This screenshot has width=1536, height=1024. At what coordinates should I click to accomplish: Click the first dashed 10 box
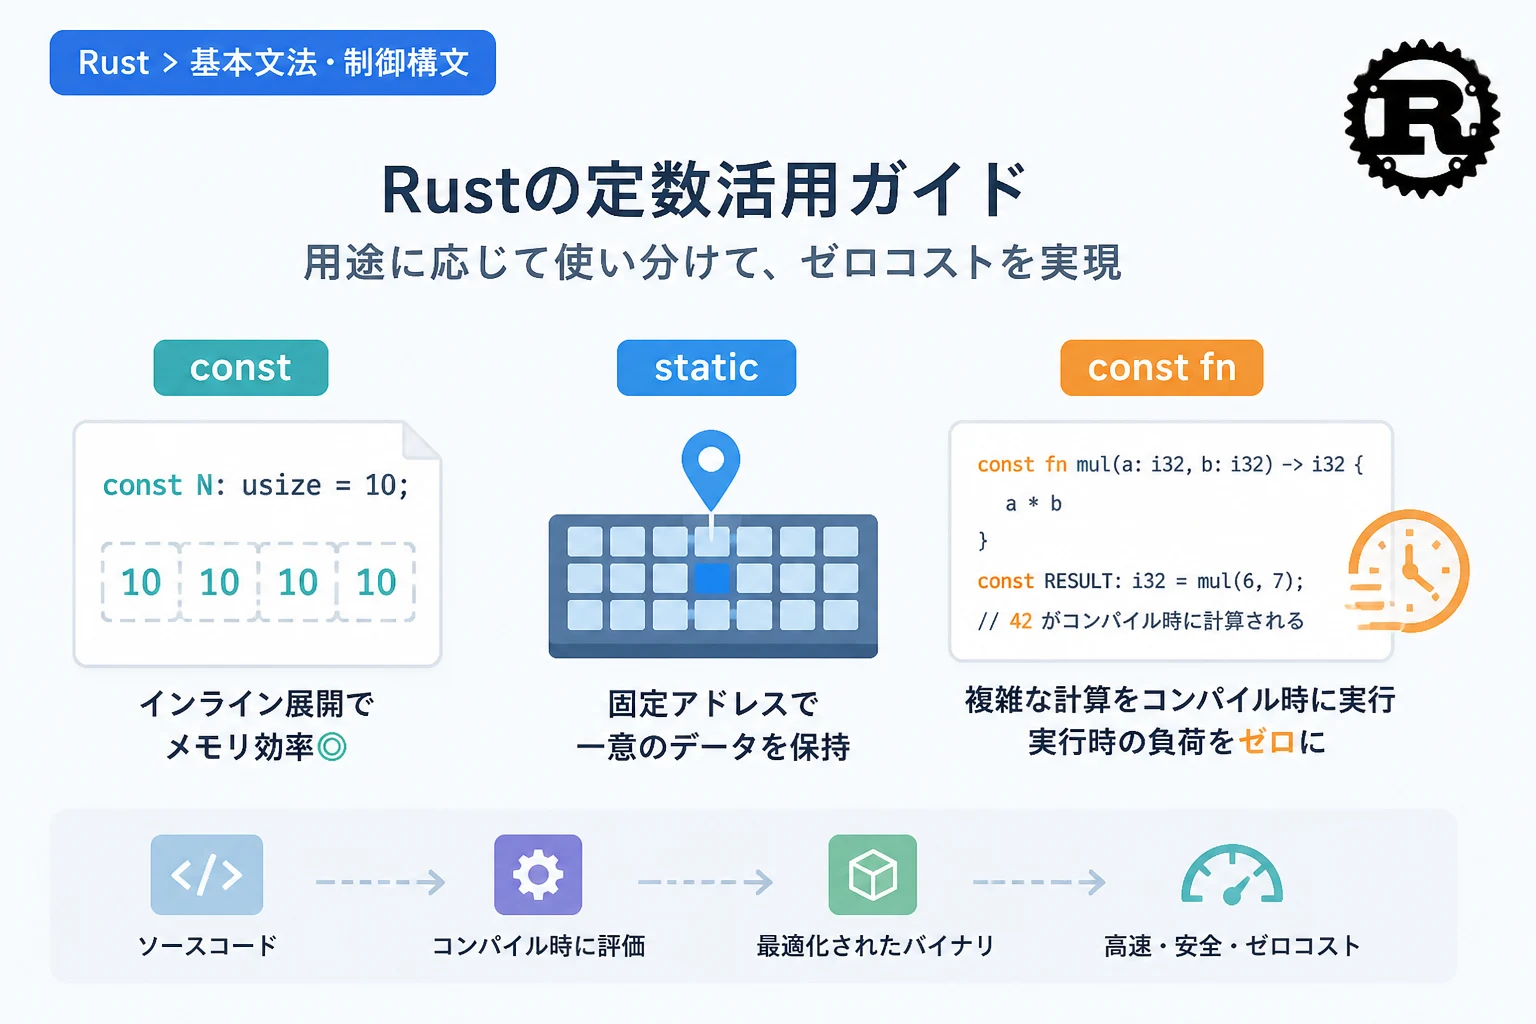coord(141,582)
